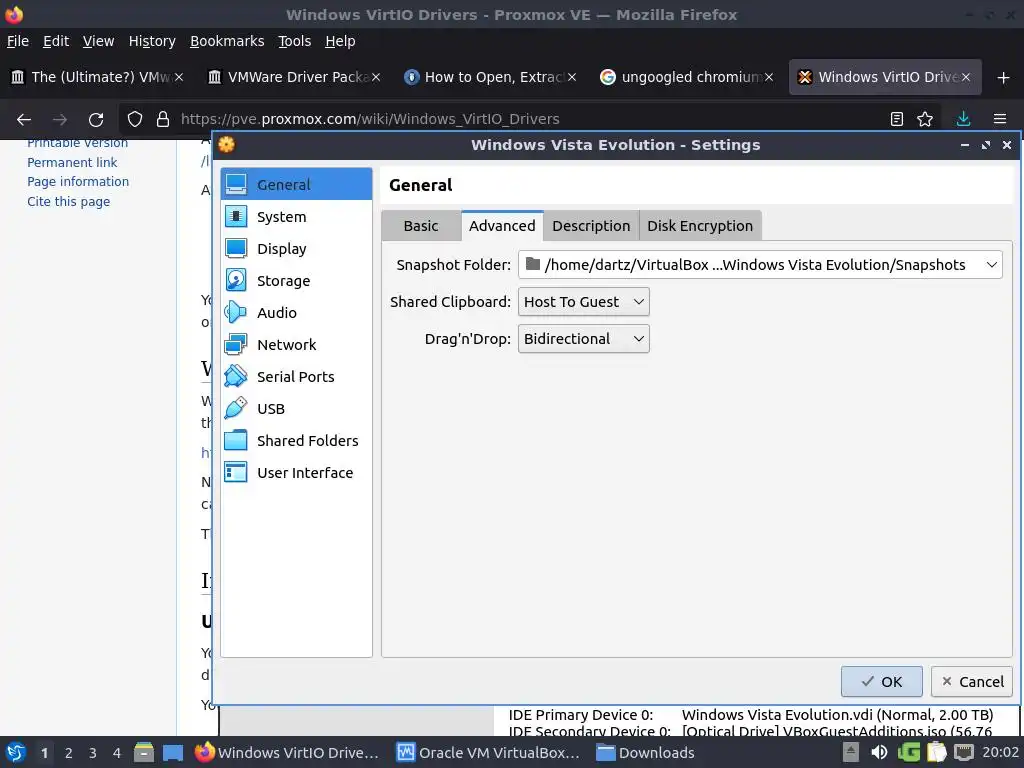The width and height of the screenshot is (1024, 768).
Task: Open the General settings category
Action: 296,184
